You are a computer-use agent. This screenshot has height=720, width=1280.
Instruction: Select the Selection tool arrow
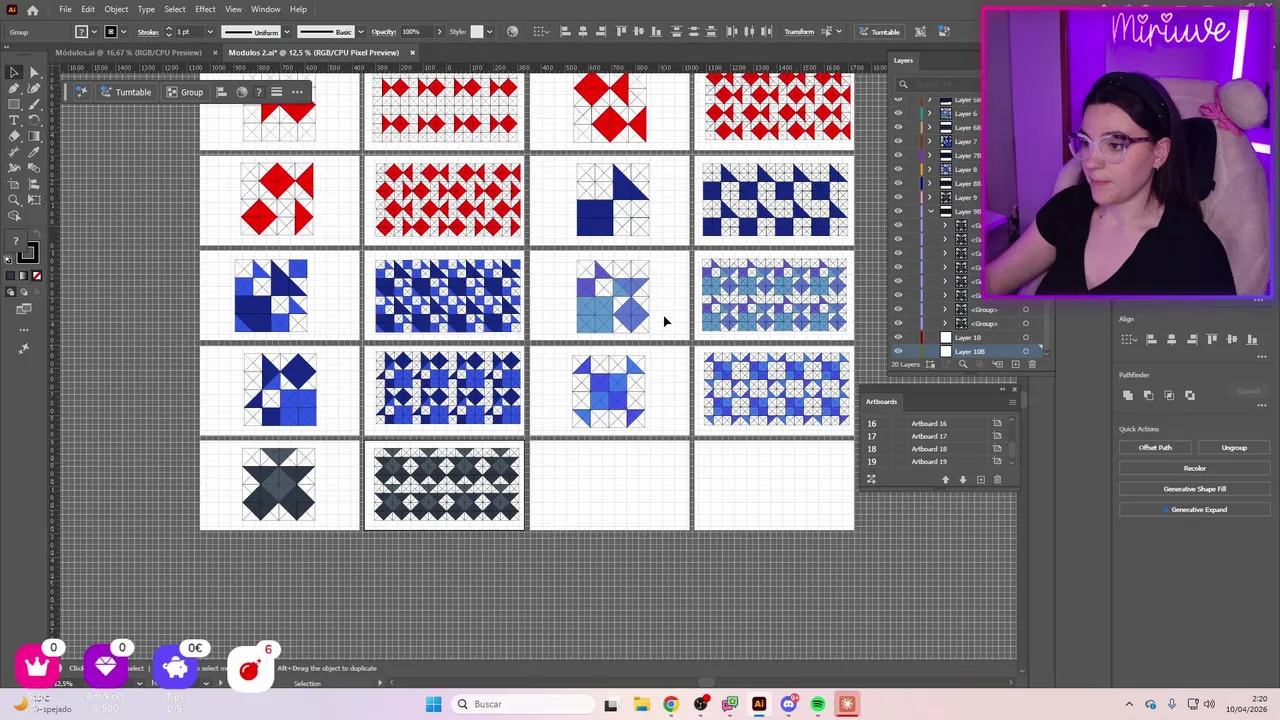[x=14, y=72]
